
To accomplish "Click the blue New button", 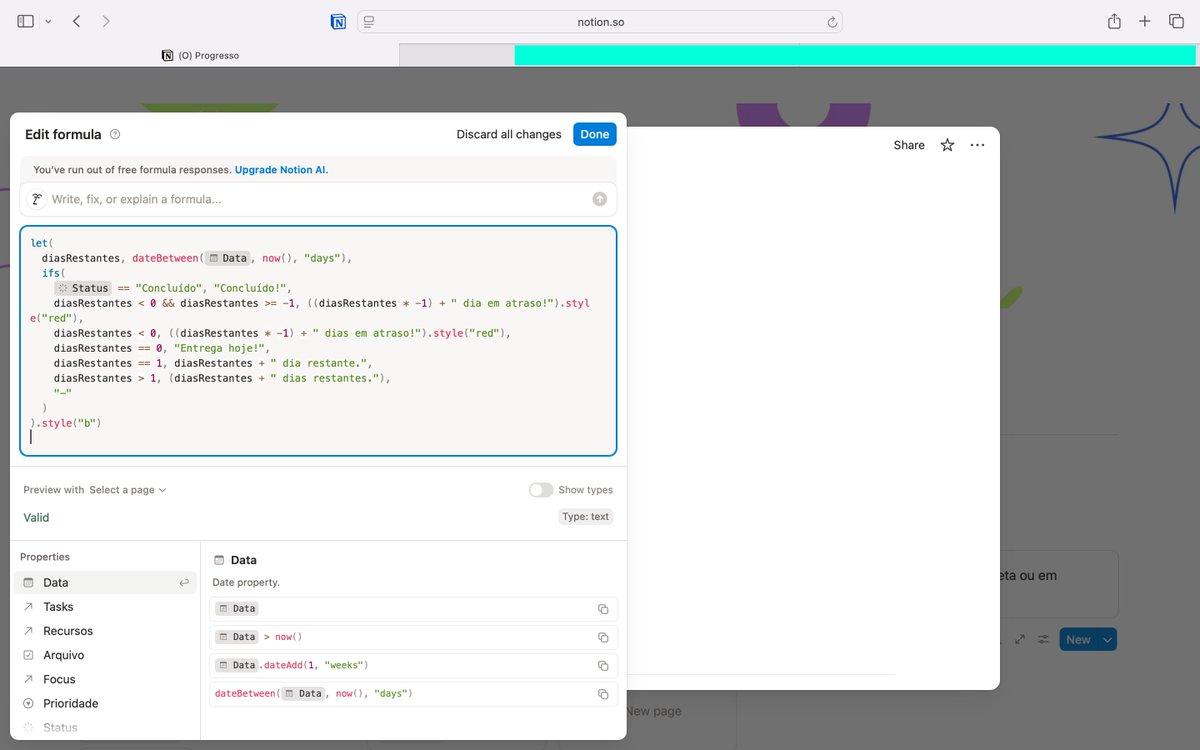I will 1078,640.
